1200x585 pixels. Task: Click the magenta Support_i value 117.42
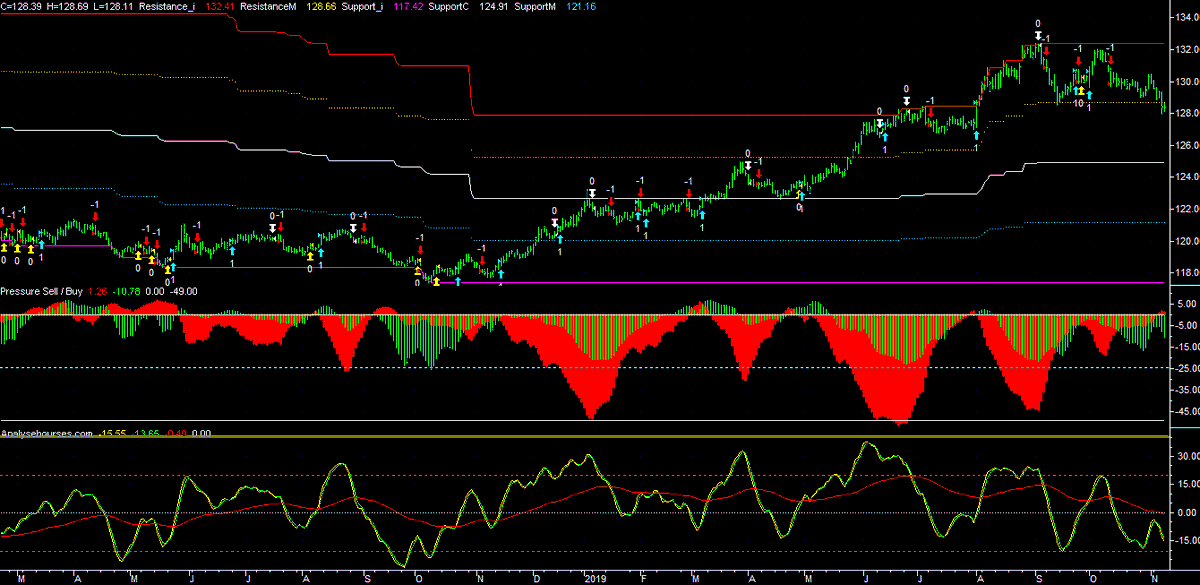coord(410,7)
